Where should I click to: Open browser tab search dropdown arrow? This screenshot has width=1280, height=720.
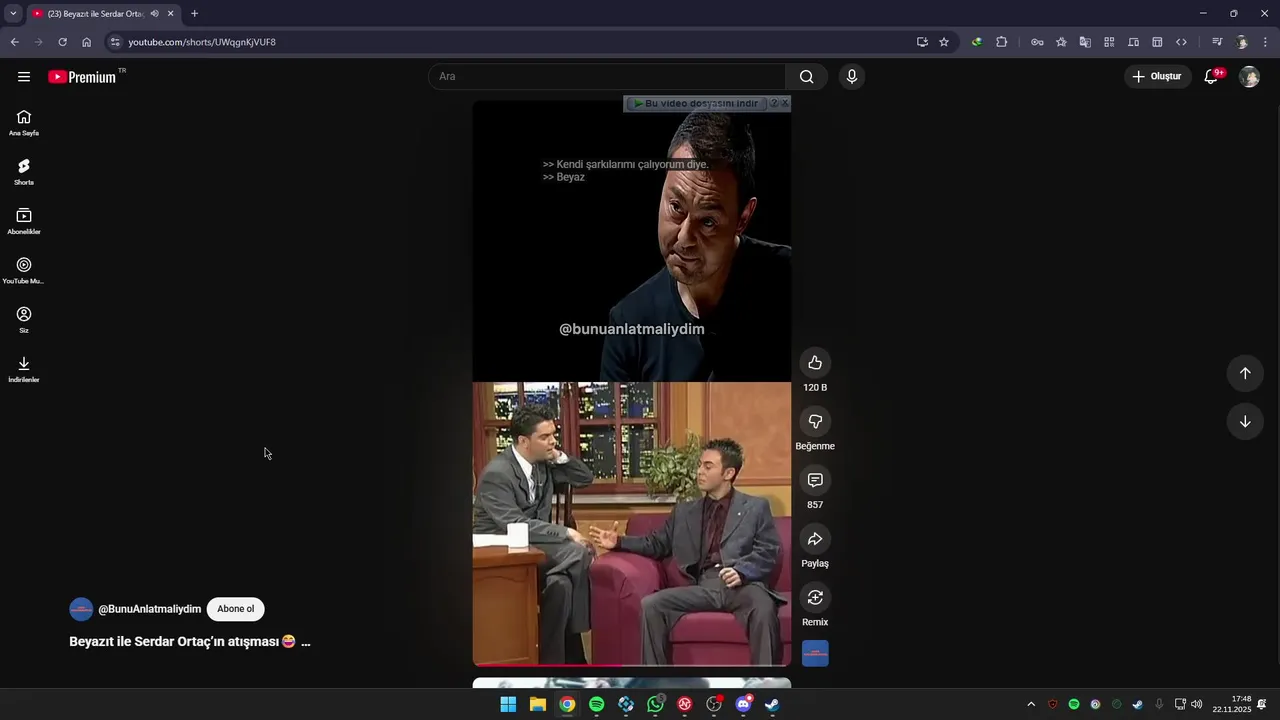tap(13, 14)
